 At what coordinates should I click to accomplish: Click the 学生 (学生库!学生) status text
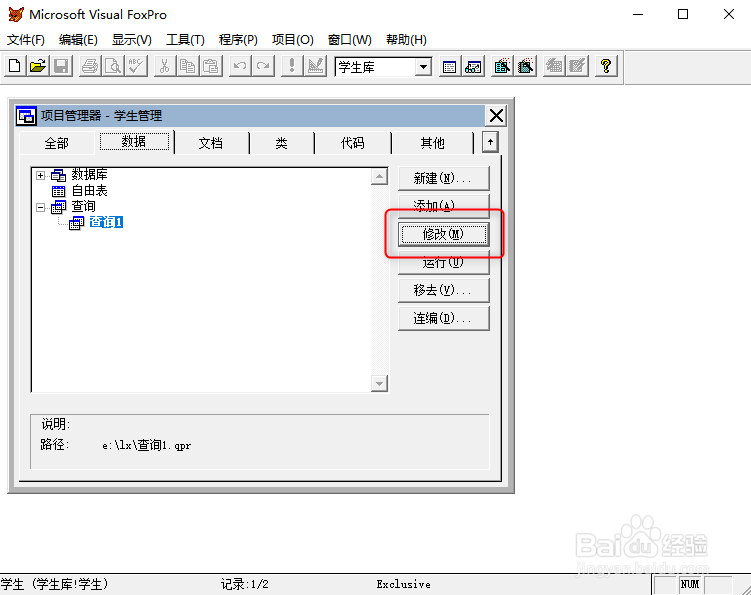(55, 584)
